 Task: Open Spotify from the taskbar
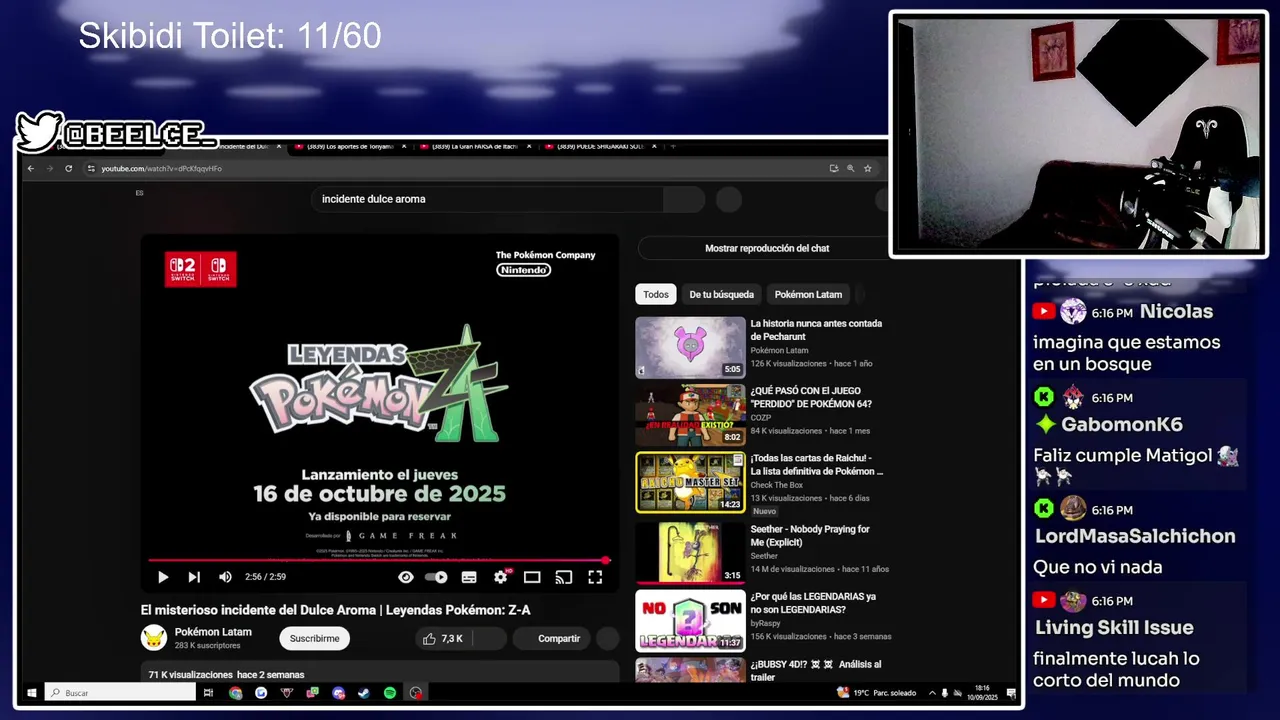(390, 692)
